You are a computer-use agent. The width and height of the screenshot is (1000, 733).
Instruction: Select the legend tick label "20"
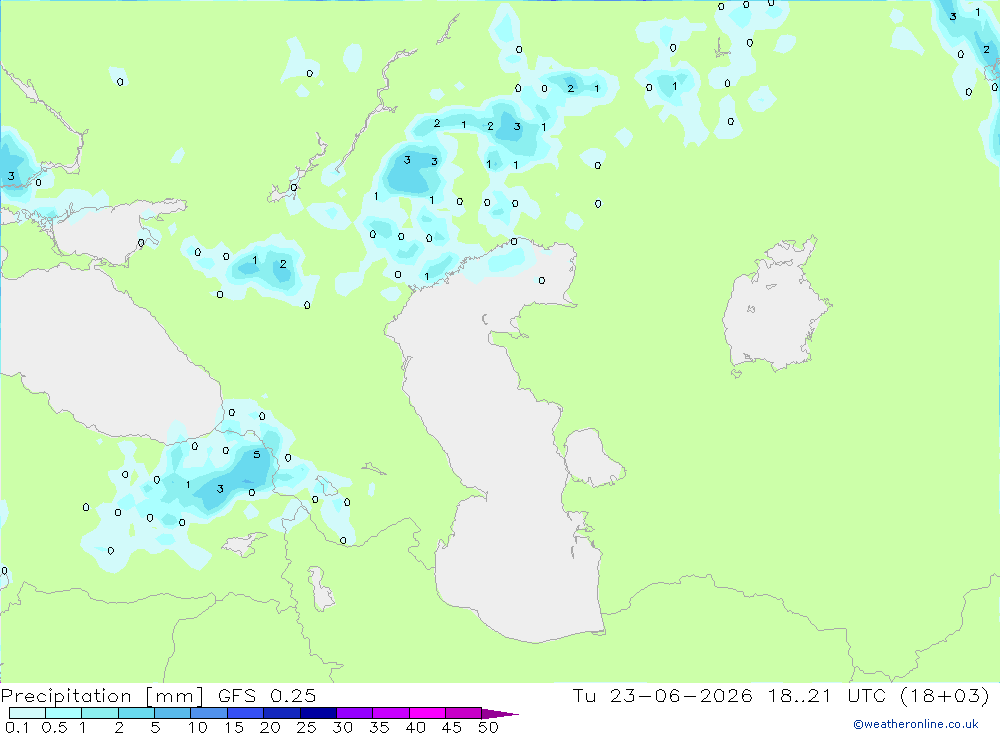[x=270, y=727]
